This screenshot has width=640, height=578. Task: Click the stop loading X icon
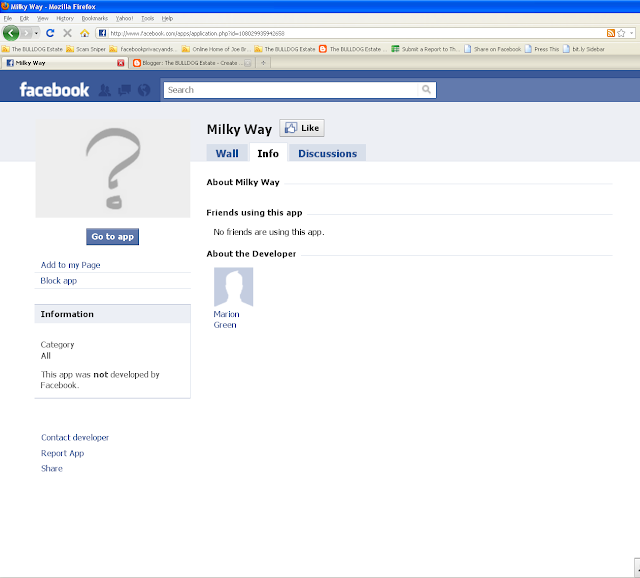click(68, 33)
